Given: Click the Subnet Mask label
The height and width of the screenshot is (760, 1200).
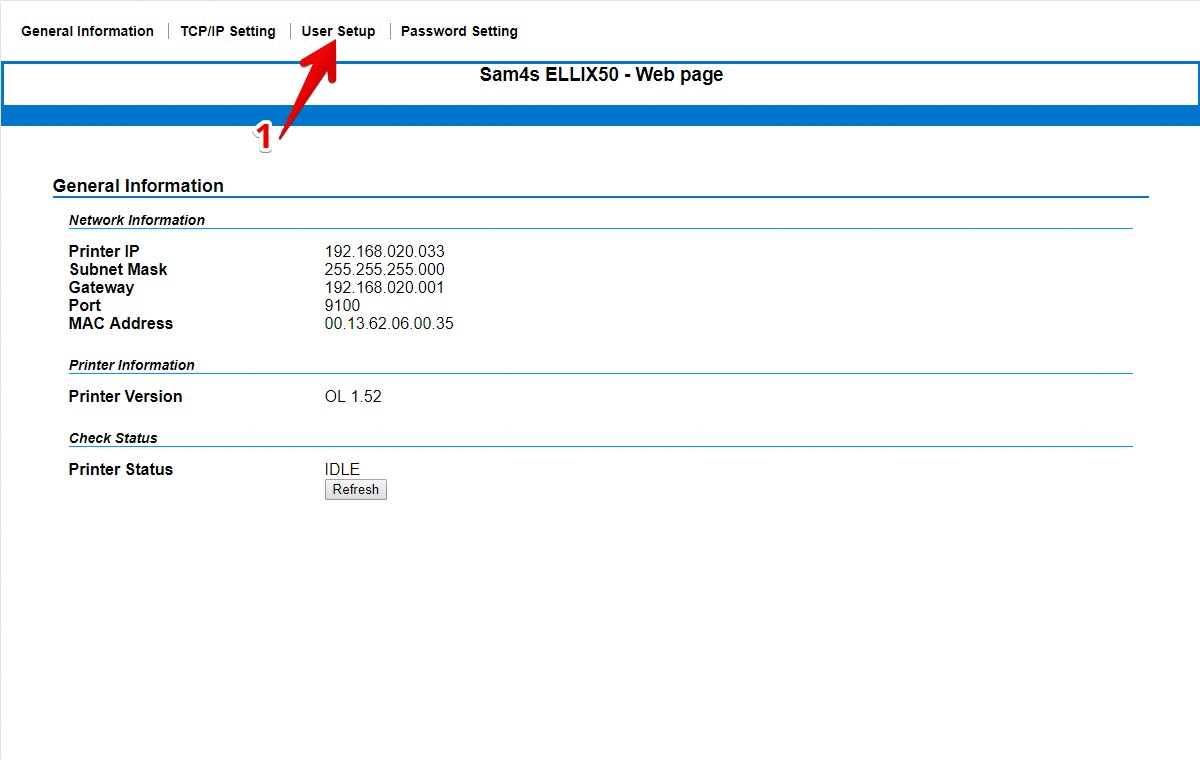Looking at the screenshot, I should [118, 269].
